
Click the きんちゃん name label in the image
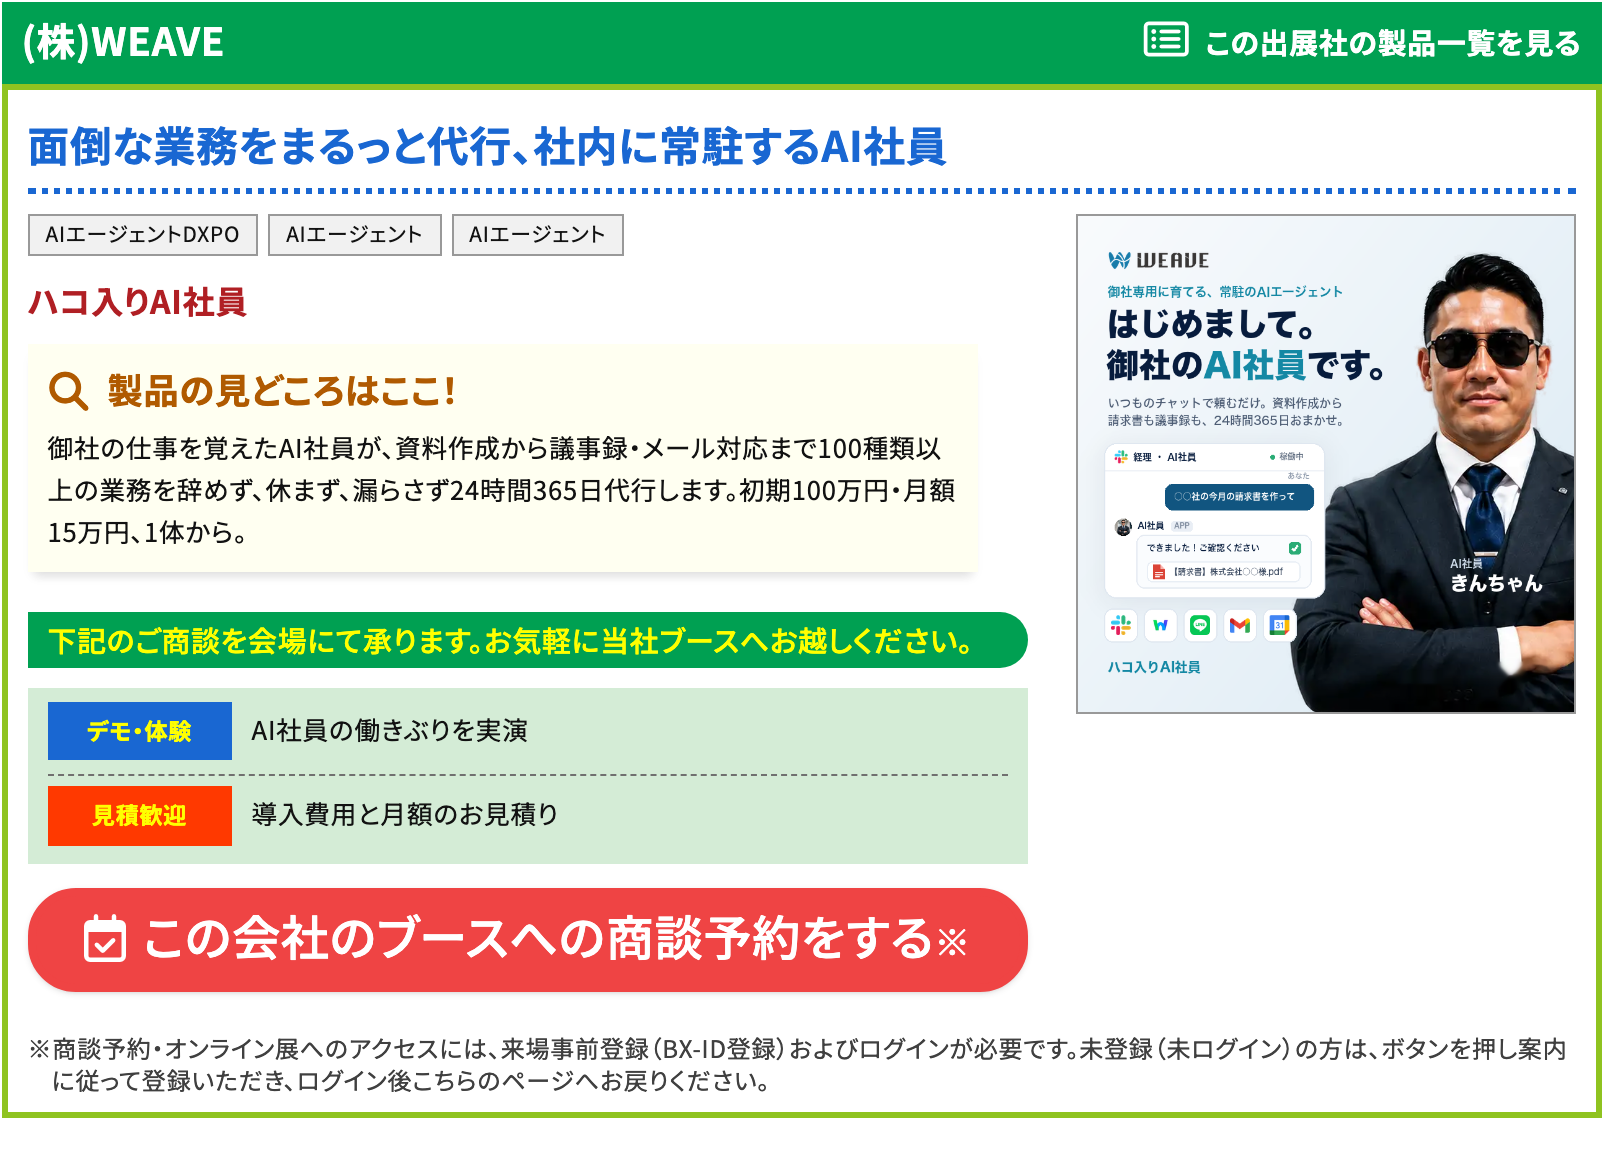point(1497,583)
